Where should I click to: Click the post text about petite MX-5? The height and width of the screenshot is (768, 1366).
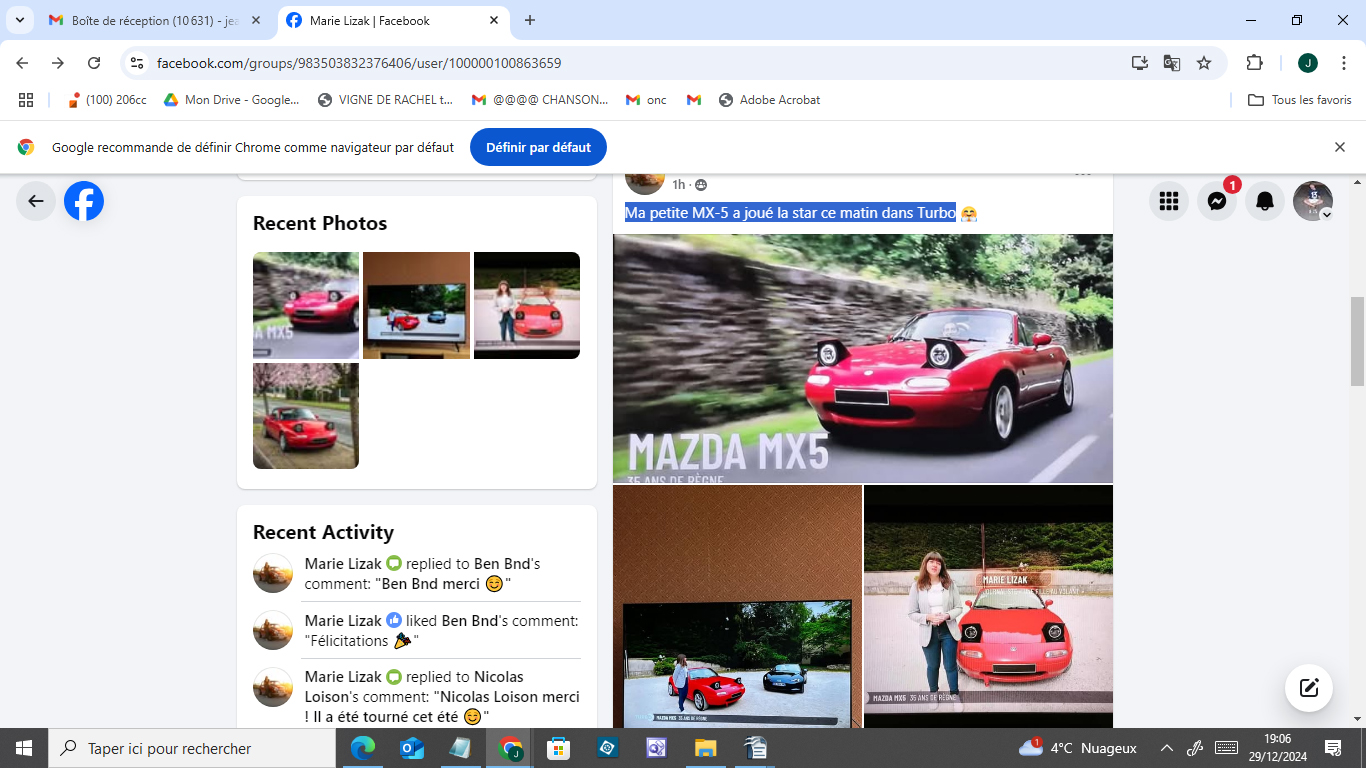(790, 213)
